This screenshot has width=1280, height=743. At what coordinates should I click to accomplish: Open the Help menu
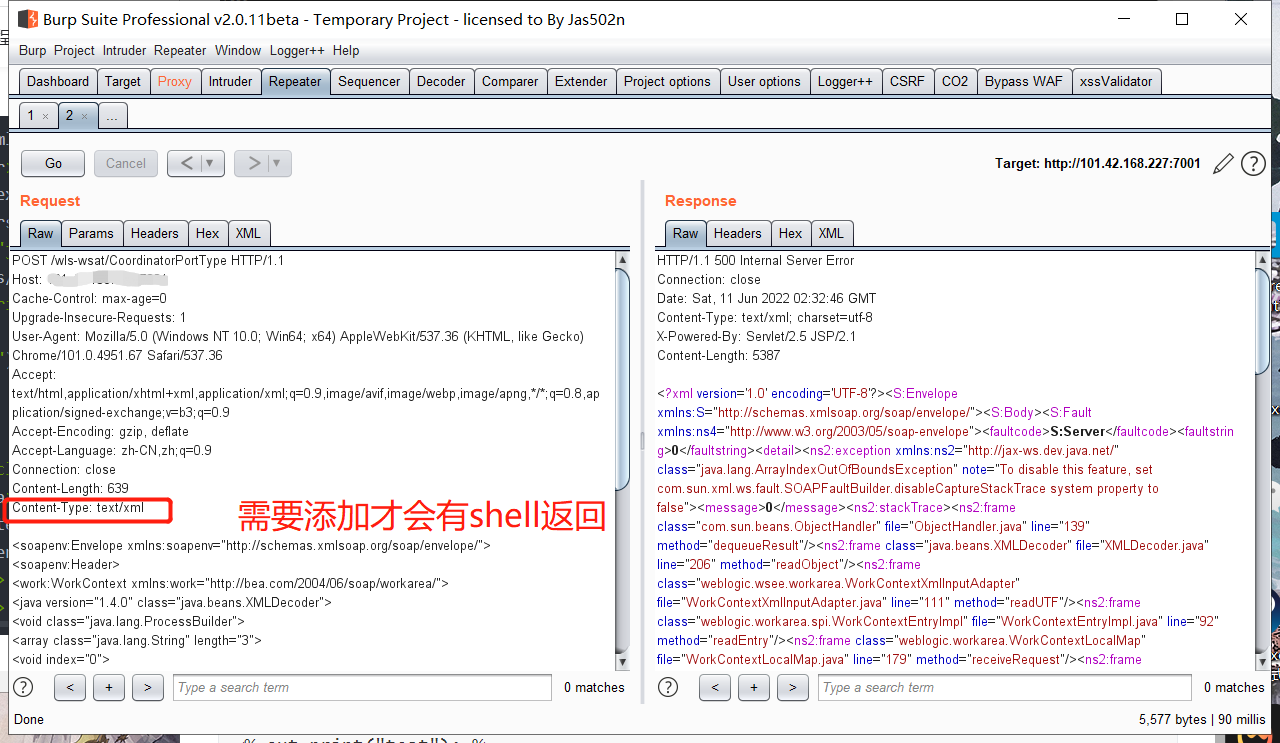coord(346,50)
